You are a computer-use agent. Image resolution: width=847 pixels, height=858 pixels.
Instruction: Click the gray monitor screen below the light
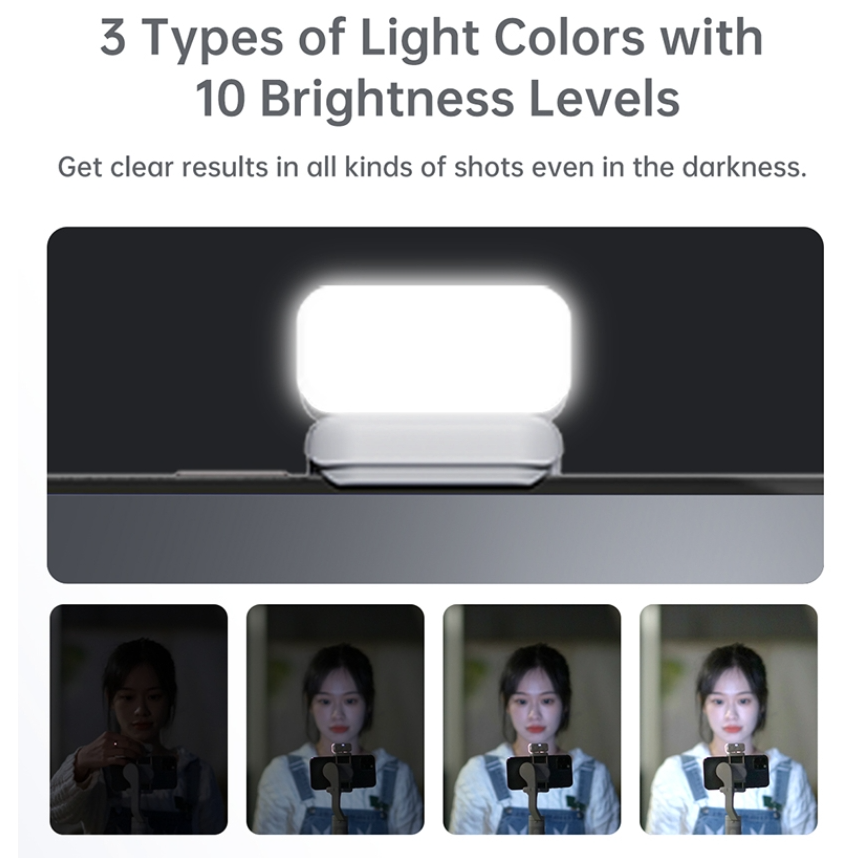pos(435,538)
